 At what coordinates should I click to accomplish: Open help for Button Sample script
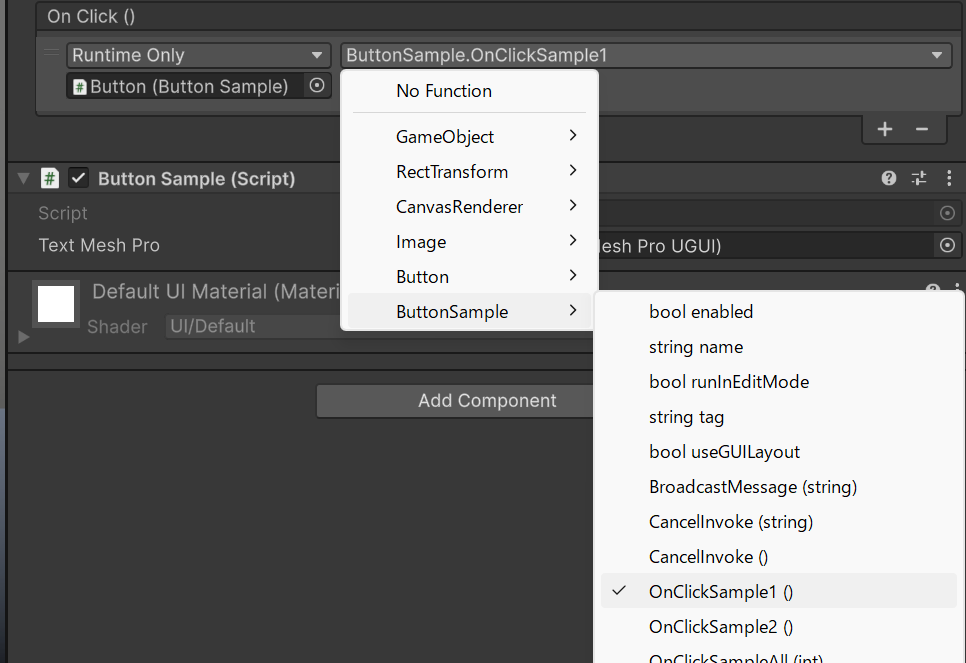coord(888,179)
